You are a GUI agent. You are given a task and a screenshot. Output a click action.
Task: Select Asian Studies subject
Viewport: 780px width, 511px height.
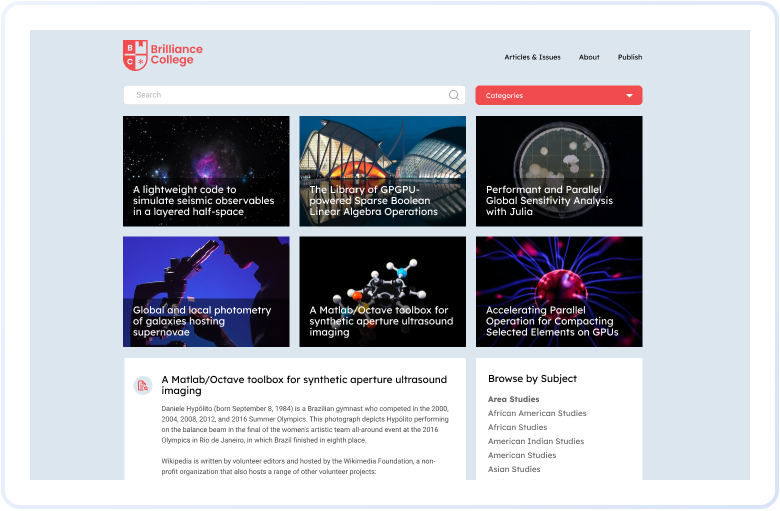click(x=514, y=469)
